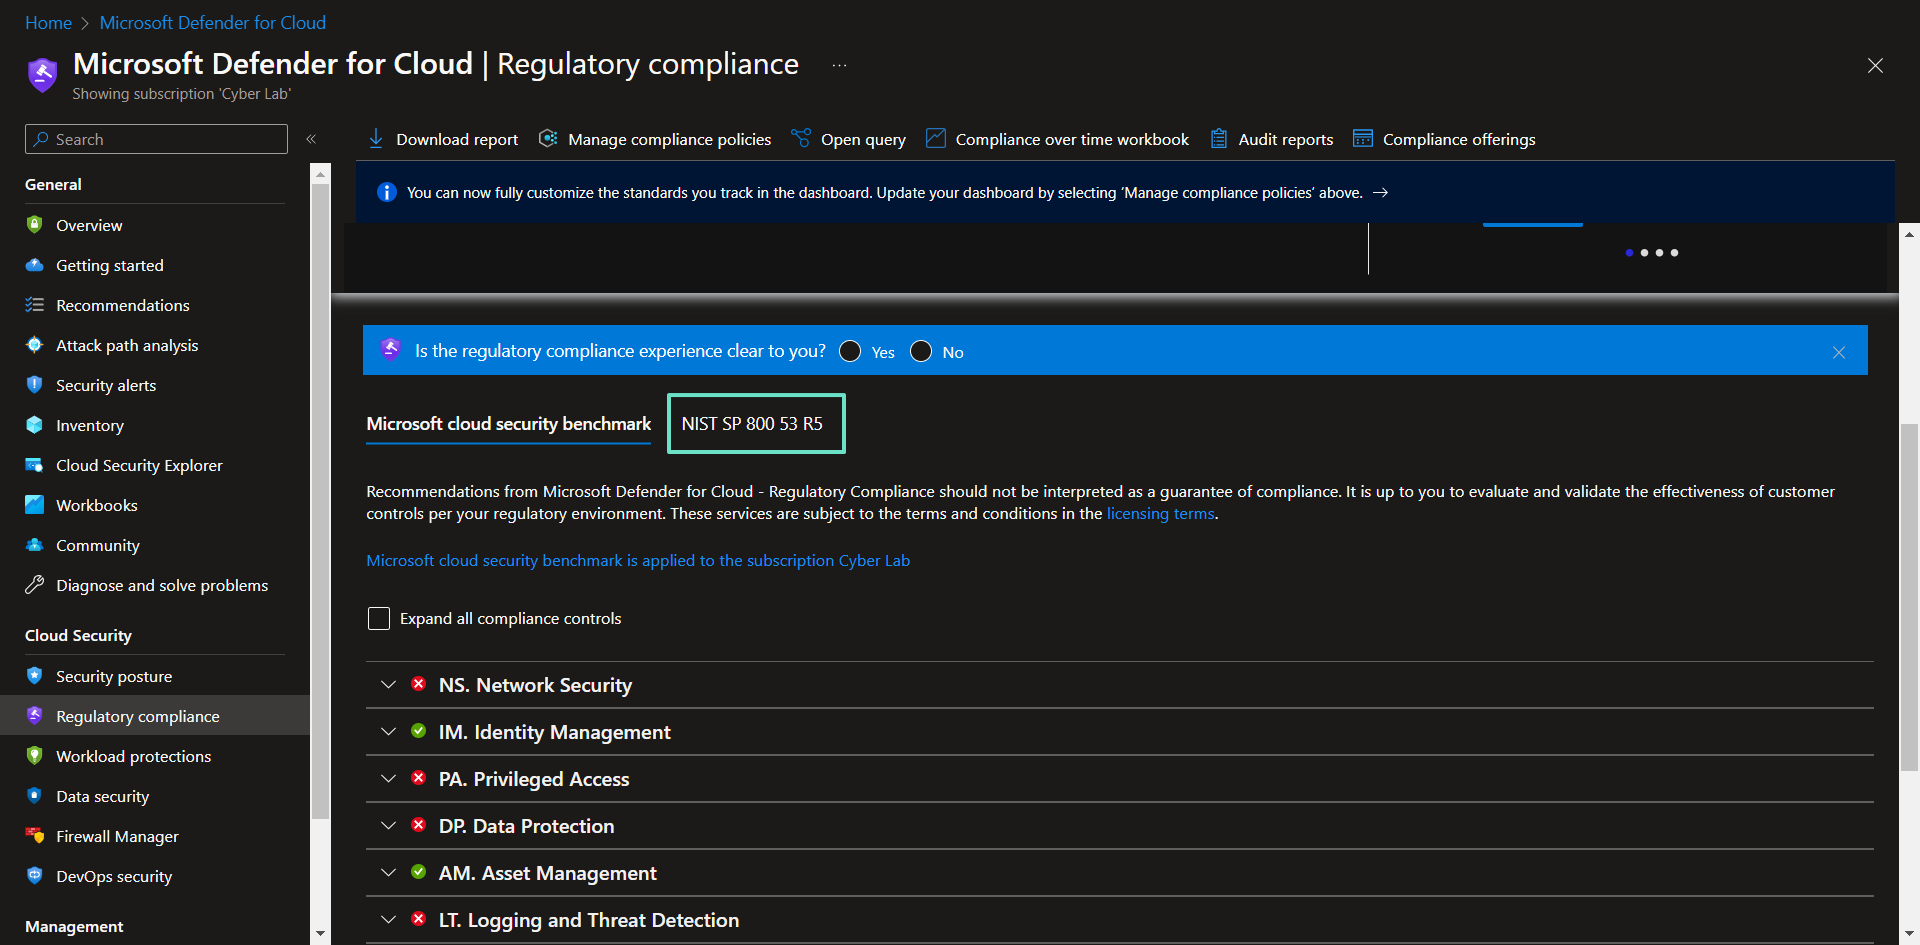Check Expand all compliance controls checkbox
Image resolution: width=1920 pixels, height=945 pixels.
point(379,618)
